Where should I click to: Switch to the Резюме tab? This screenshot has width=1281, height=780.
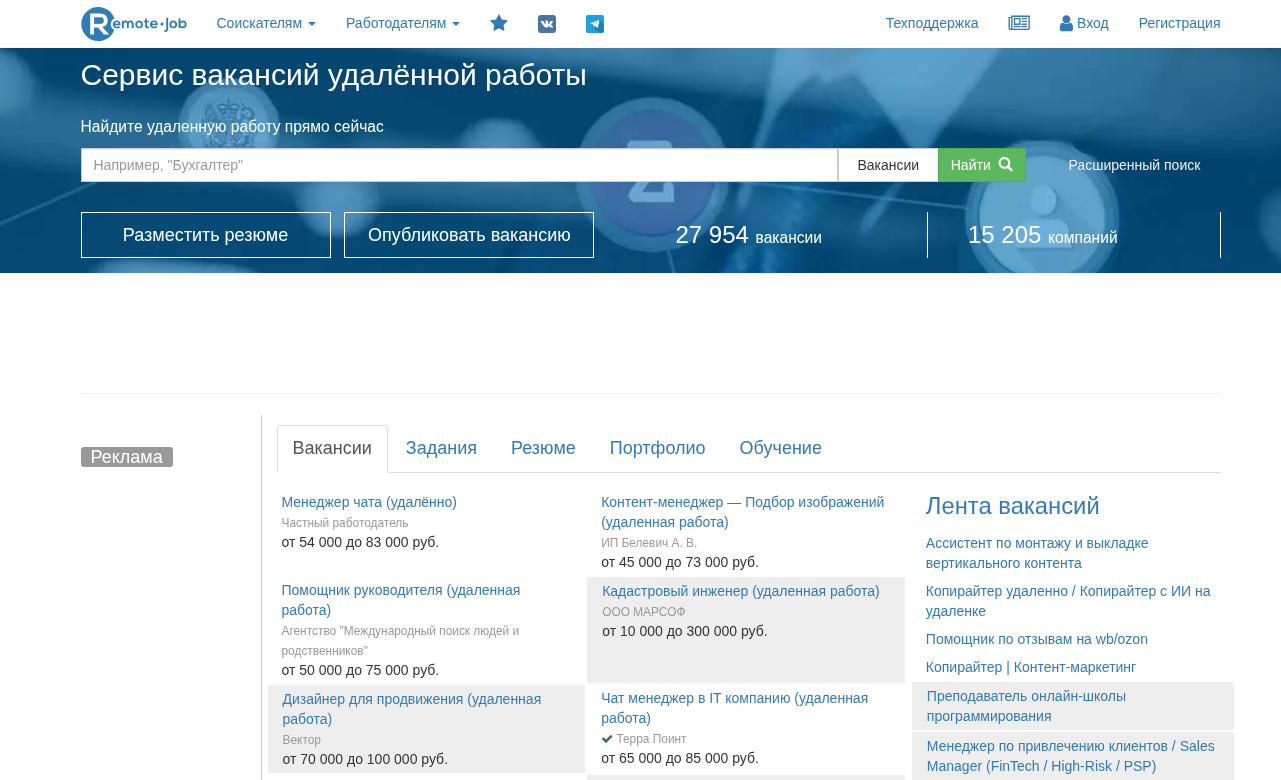543,448
